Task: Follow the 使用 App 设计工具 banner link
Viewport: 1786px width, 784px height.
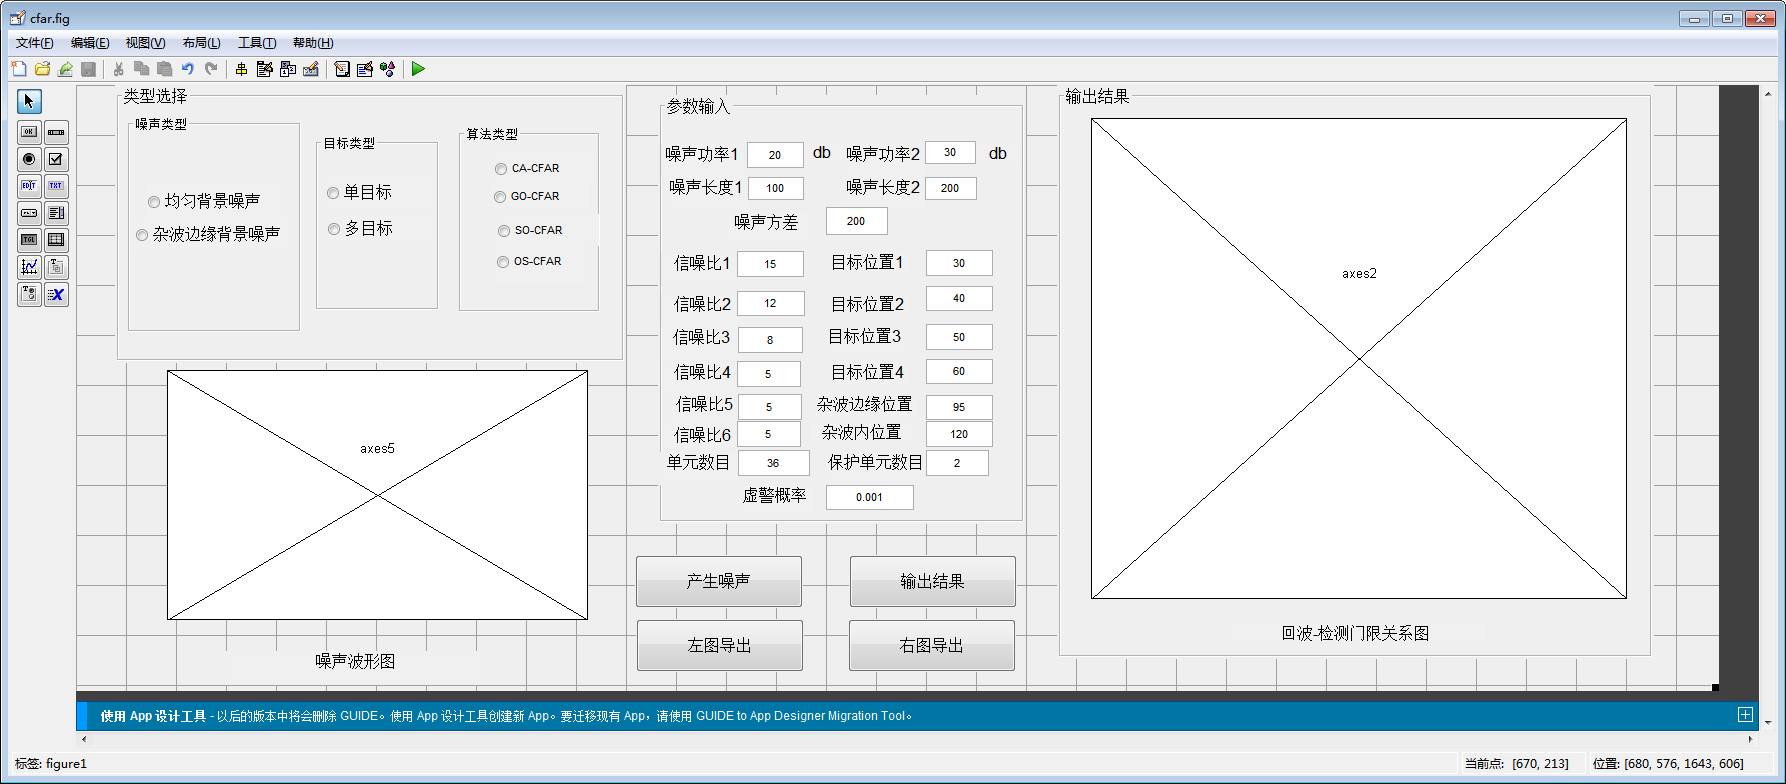Action: (153, 716)
